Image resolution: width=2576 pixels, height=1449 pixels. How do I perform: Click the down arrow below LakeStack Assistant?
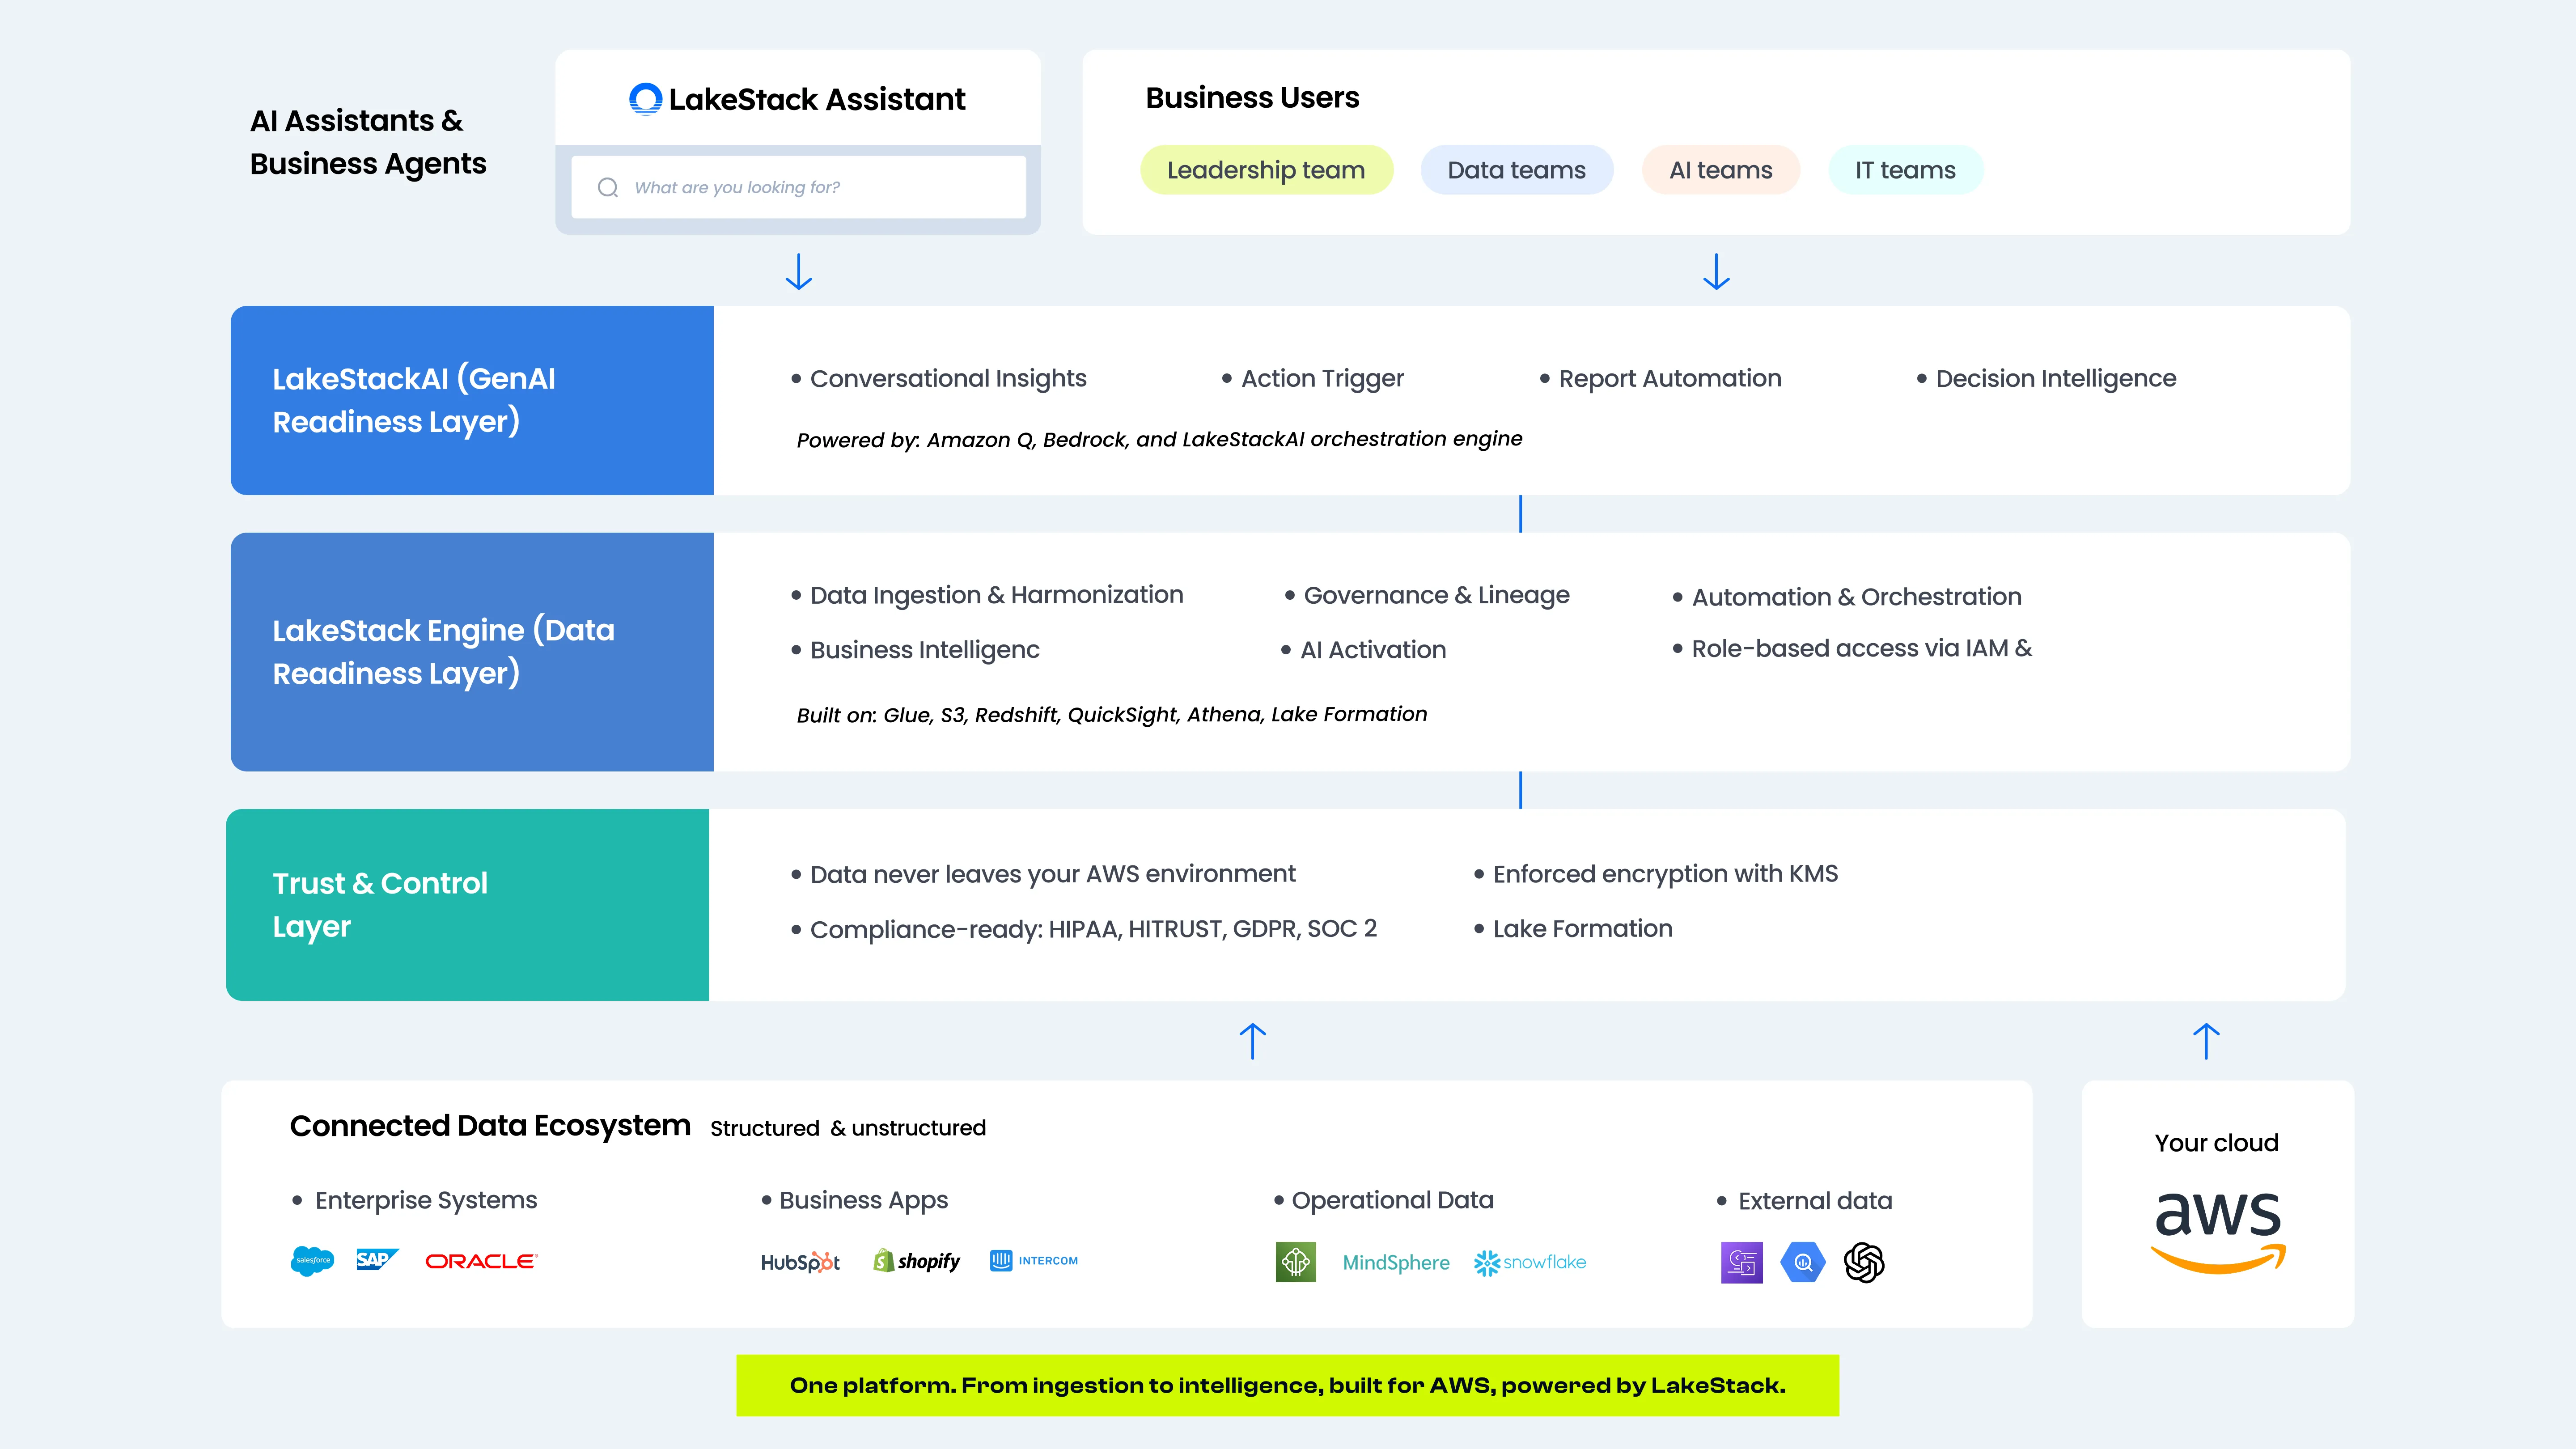click(x=798, y=271)
